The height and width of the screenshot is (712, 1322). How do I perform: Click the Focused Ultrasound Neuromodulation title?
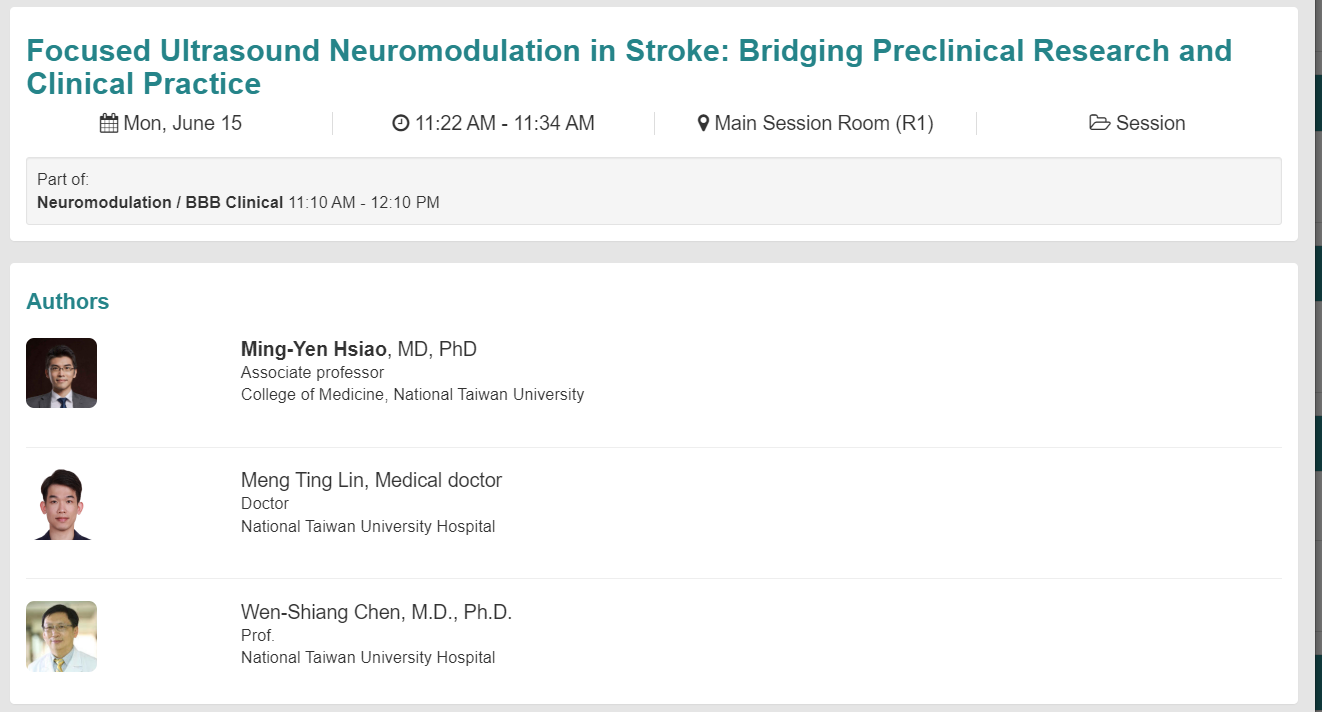(x=629, y=67)
